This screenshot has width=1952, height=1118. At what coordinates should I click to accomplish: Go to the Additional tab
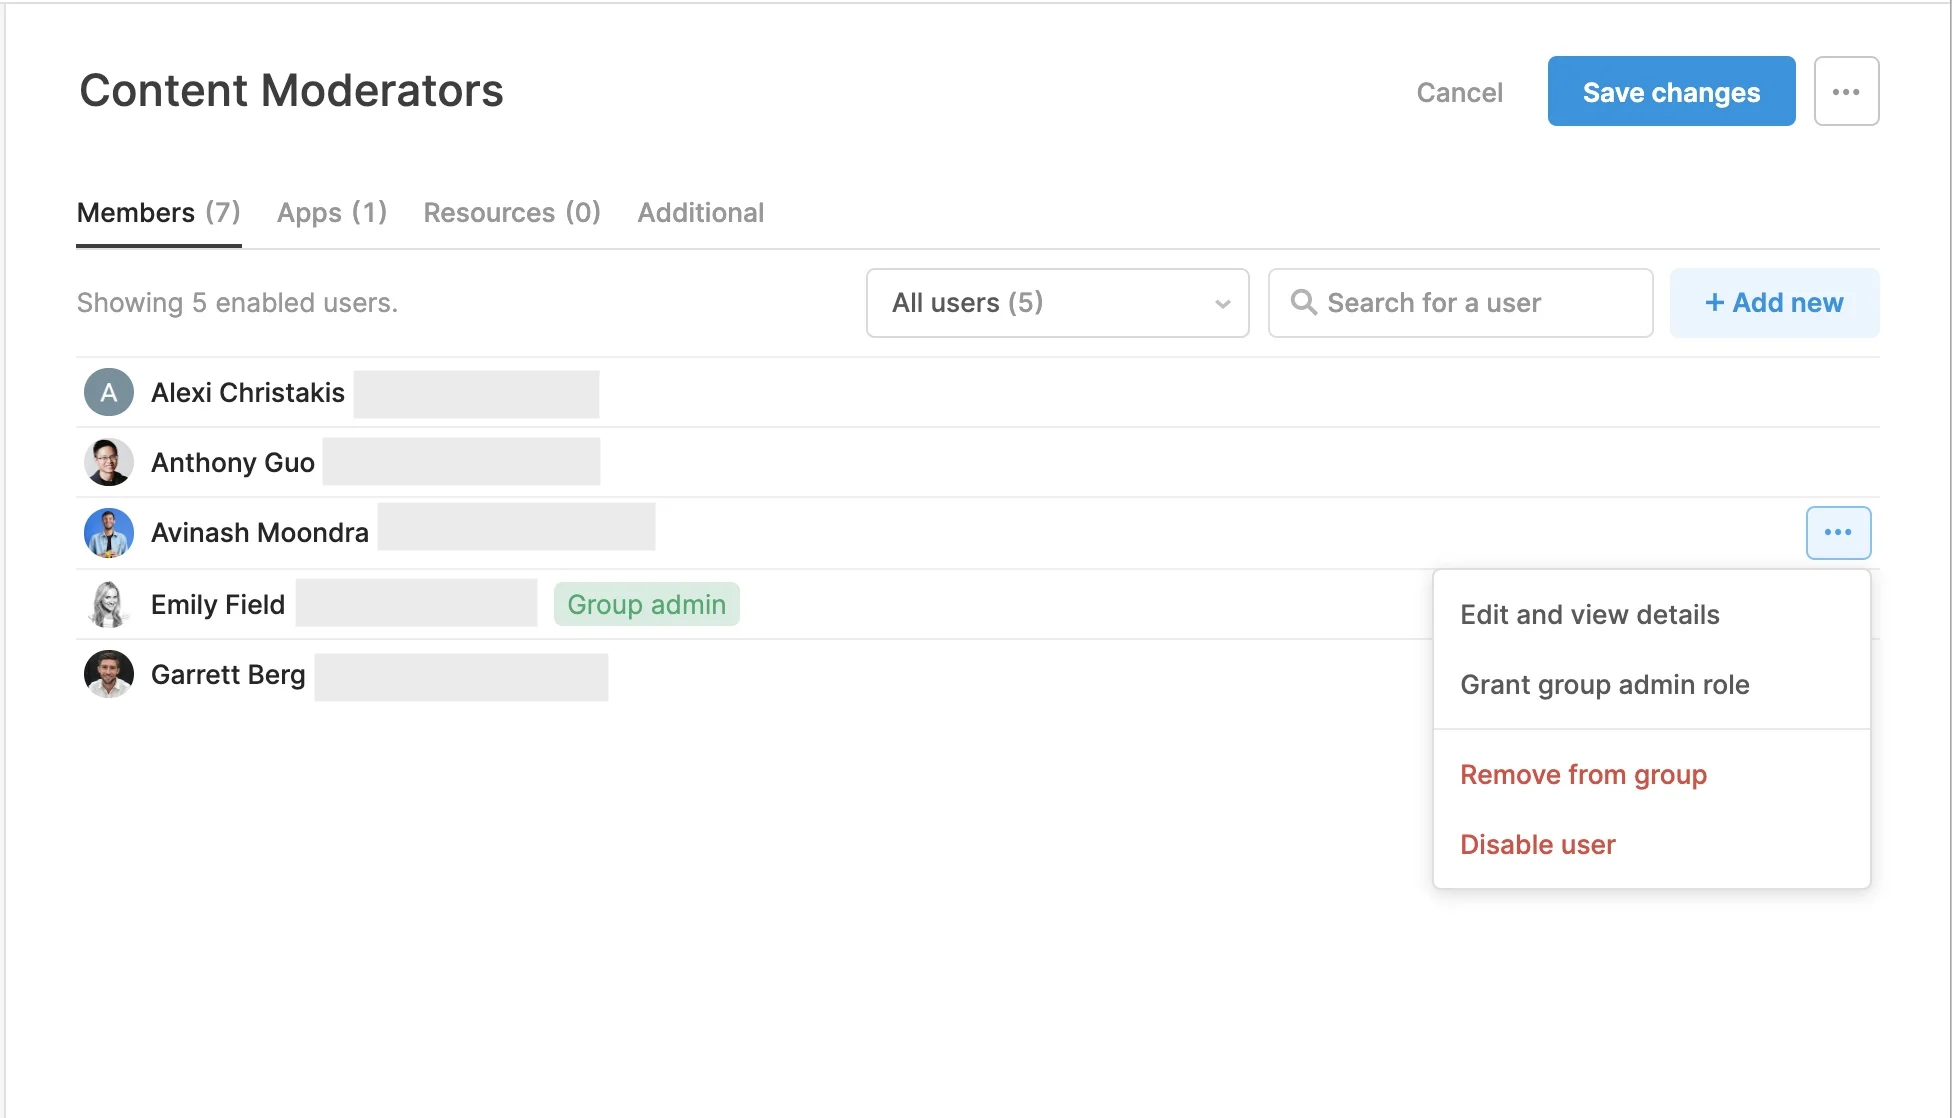[700, 213]
